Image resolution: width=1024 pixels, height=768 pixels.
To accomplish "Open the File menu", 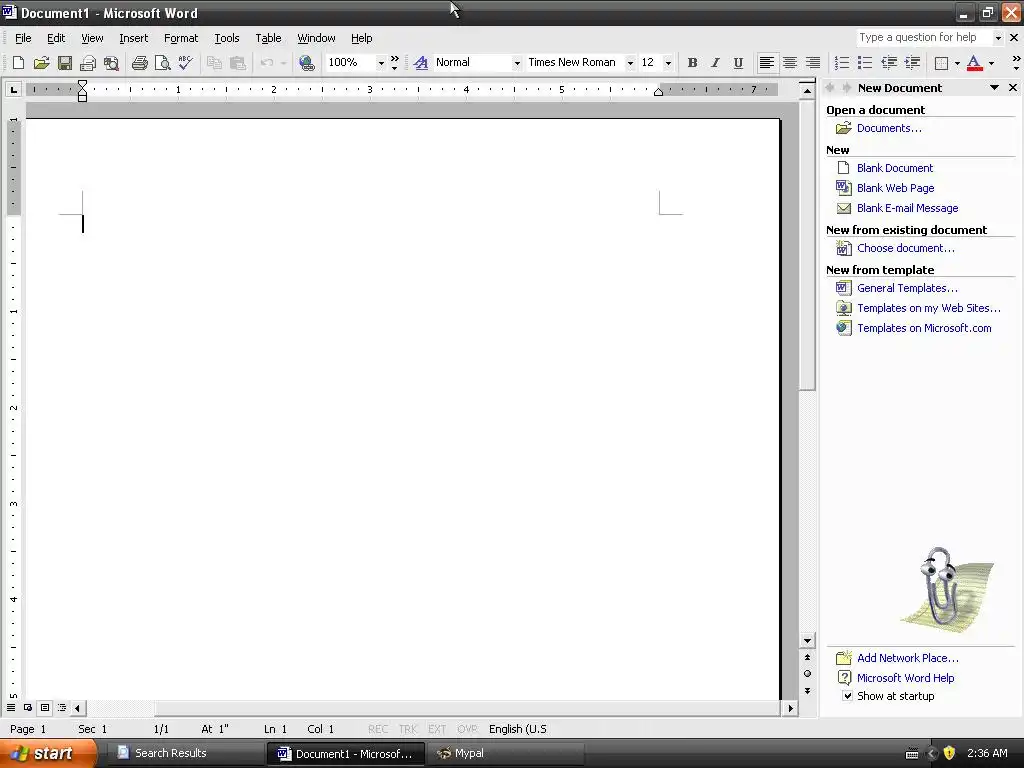I will (23, 38).
